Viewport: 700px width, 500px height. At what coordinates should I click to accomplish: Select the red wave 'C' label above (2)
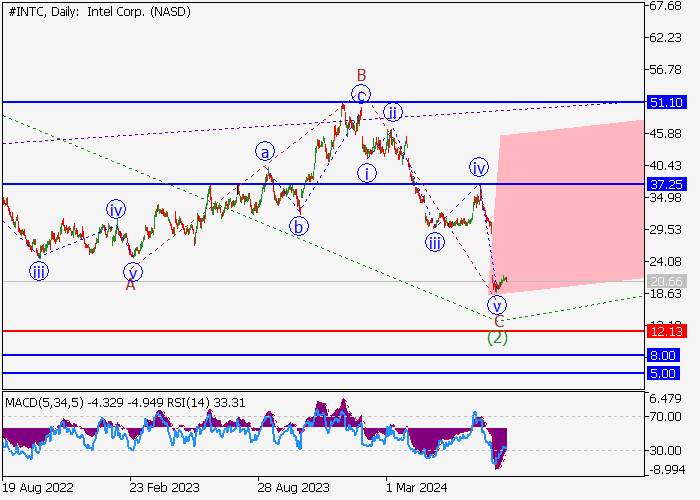(x=499, y=321)
